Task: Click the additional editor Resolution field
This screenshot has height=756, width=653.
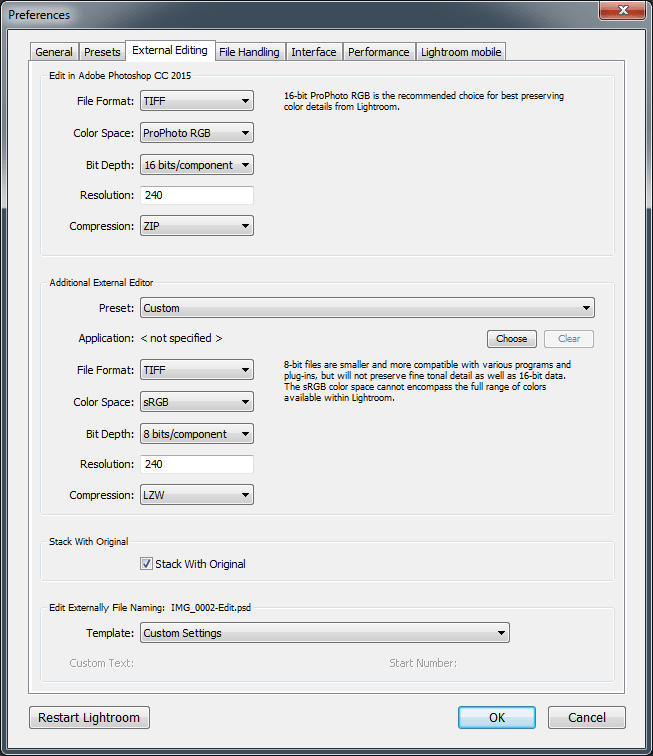Action: pos(197,464)
